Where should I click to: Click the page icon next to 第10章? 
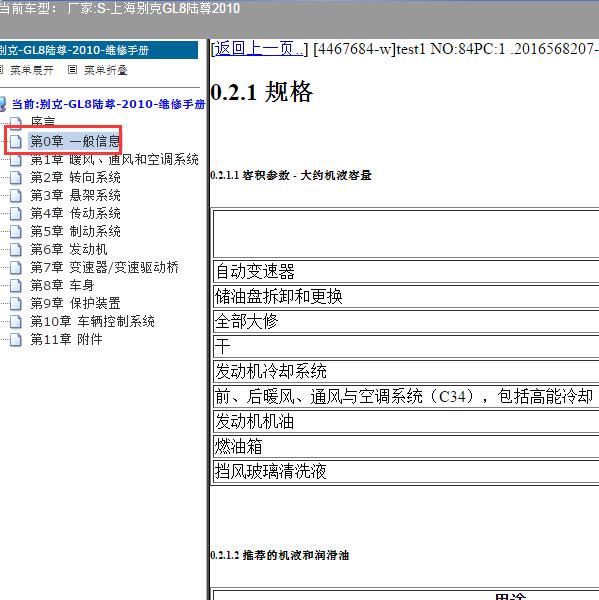15,321
